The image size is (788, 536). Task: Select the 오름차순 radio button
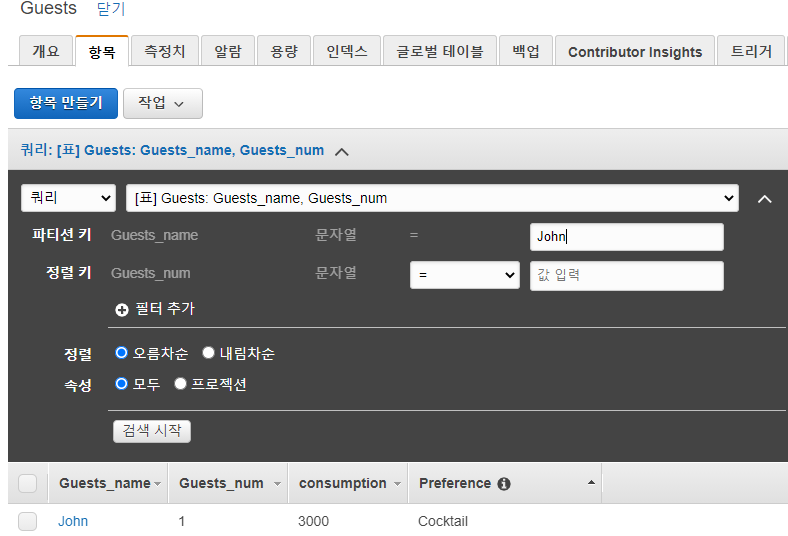pyautogui.click(x=121, y=353)
